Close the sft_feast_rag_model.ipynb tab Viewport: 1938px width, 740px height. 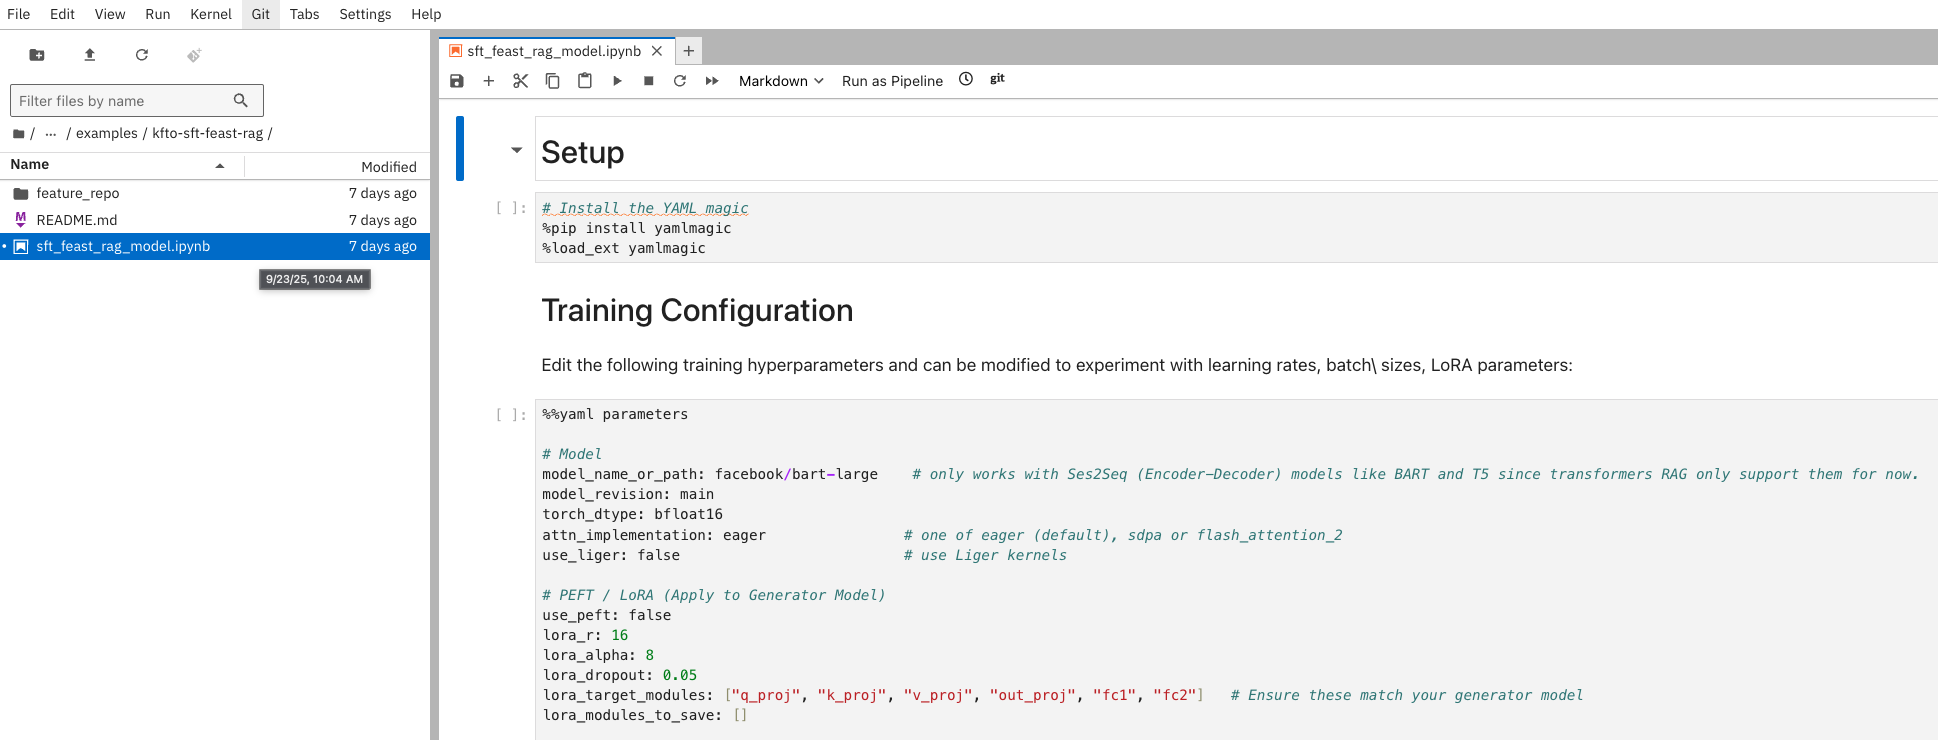point(657,51)
